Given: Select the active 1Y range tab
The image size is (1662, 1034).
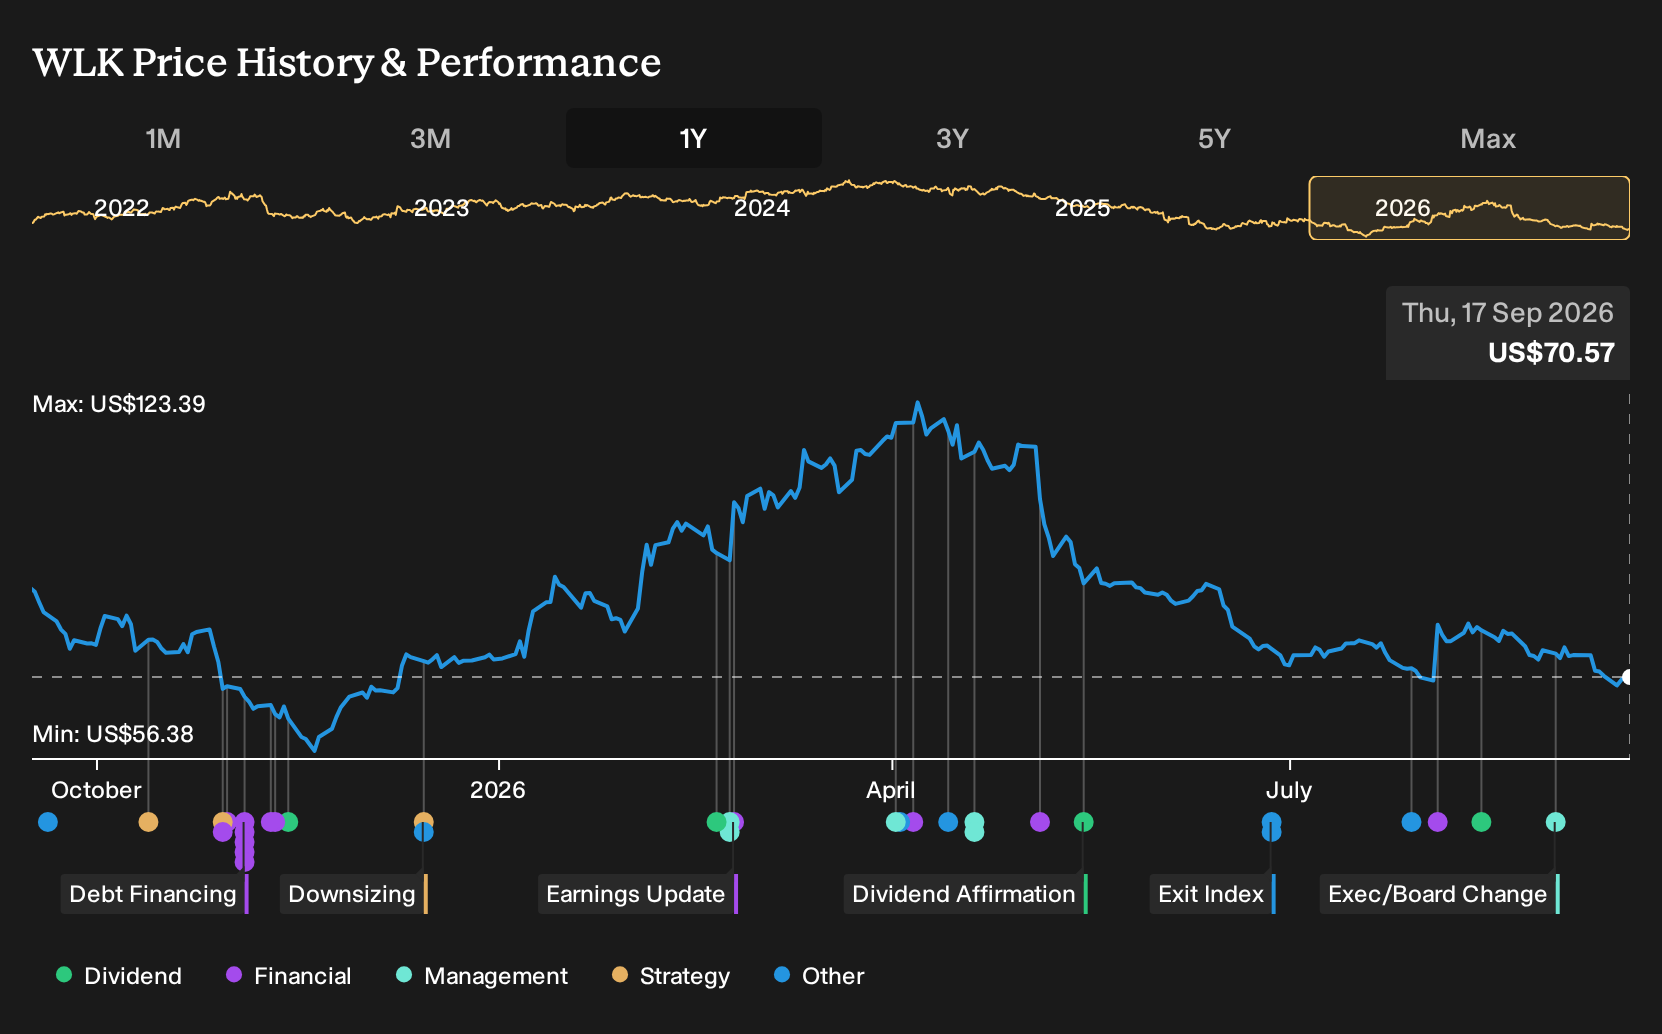Looking at the screenshot, I should tap(694, 138).
